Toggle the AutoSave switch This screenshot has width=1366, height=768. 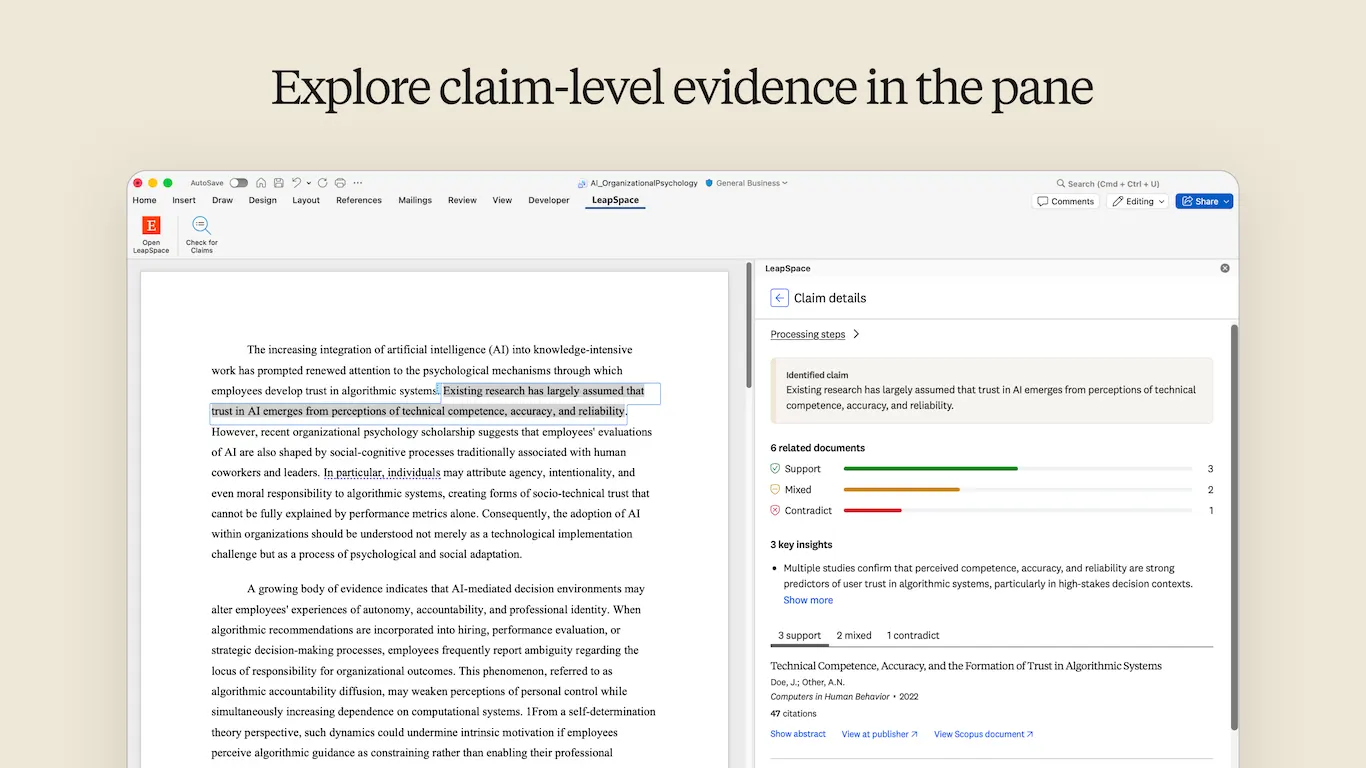pyautogui.click(x=238, y=183)
